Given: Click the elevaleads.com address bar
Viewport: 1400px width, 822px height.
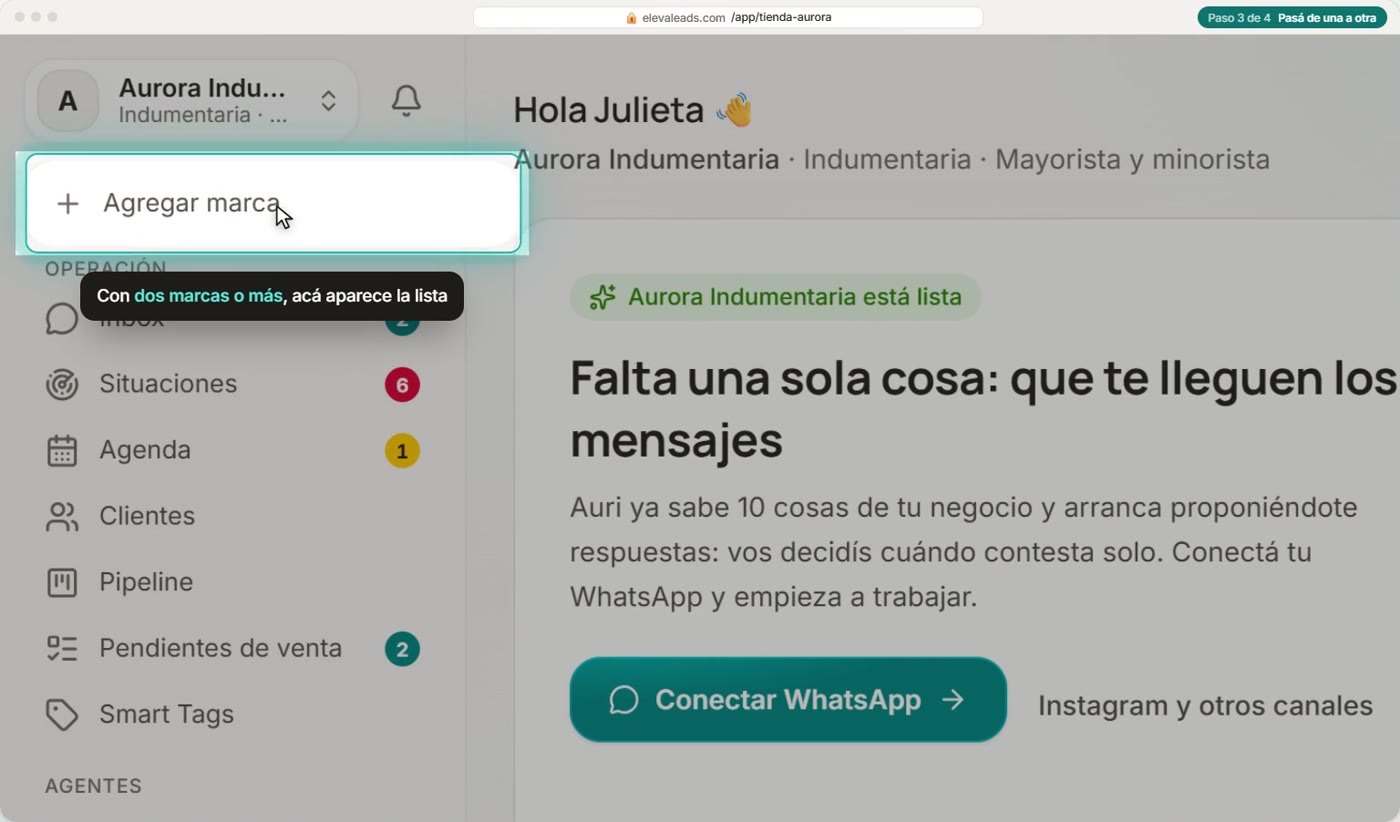Looking at the screenshot, I should pyautogui.click(x=728, y=17).
